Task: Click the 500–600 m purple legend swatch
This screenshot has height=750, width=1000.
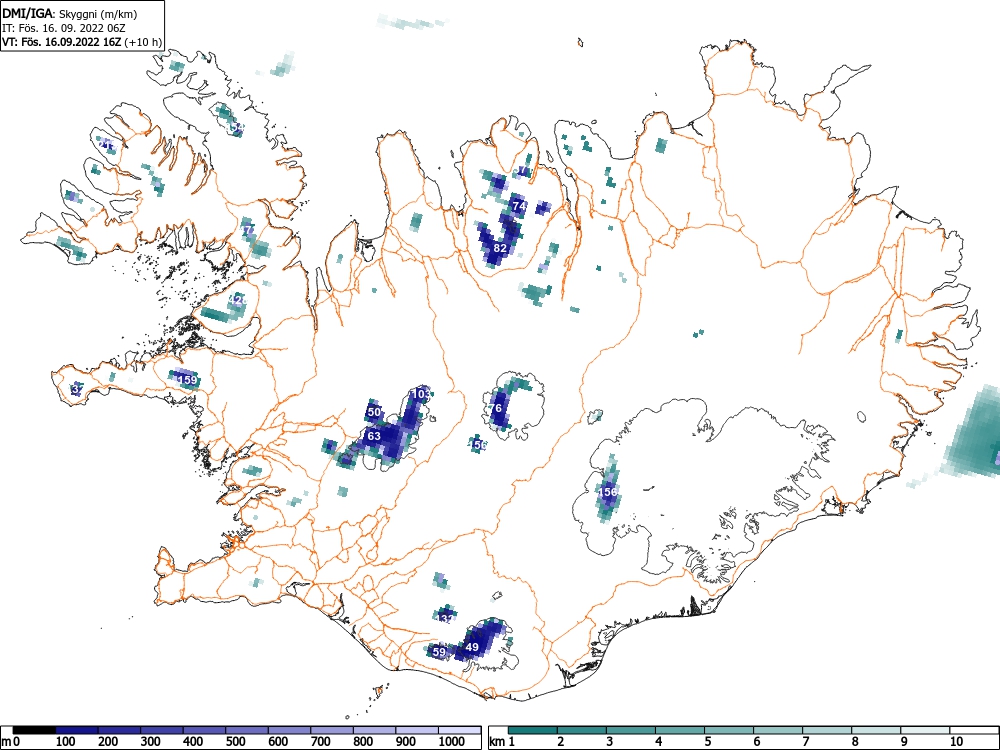Action: coord(247,730)
